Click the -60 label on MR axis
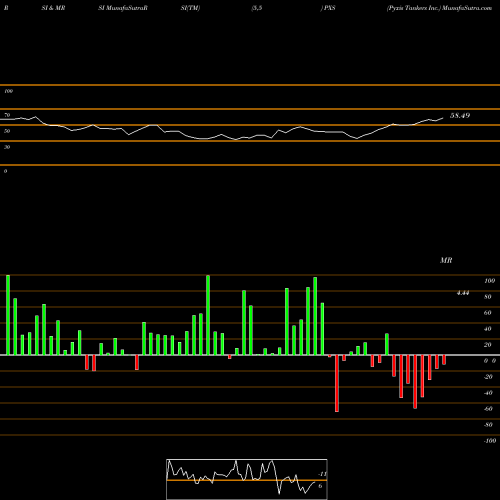 [488, 409]
